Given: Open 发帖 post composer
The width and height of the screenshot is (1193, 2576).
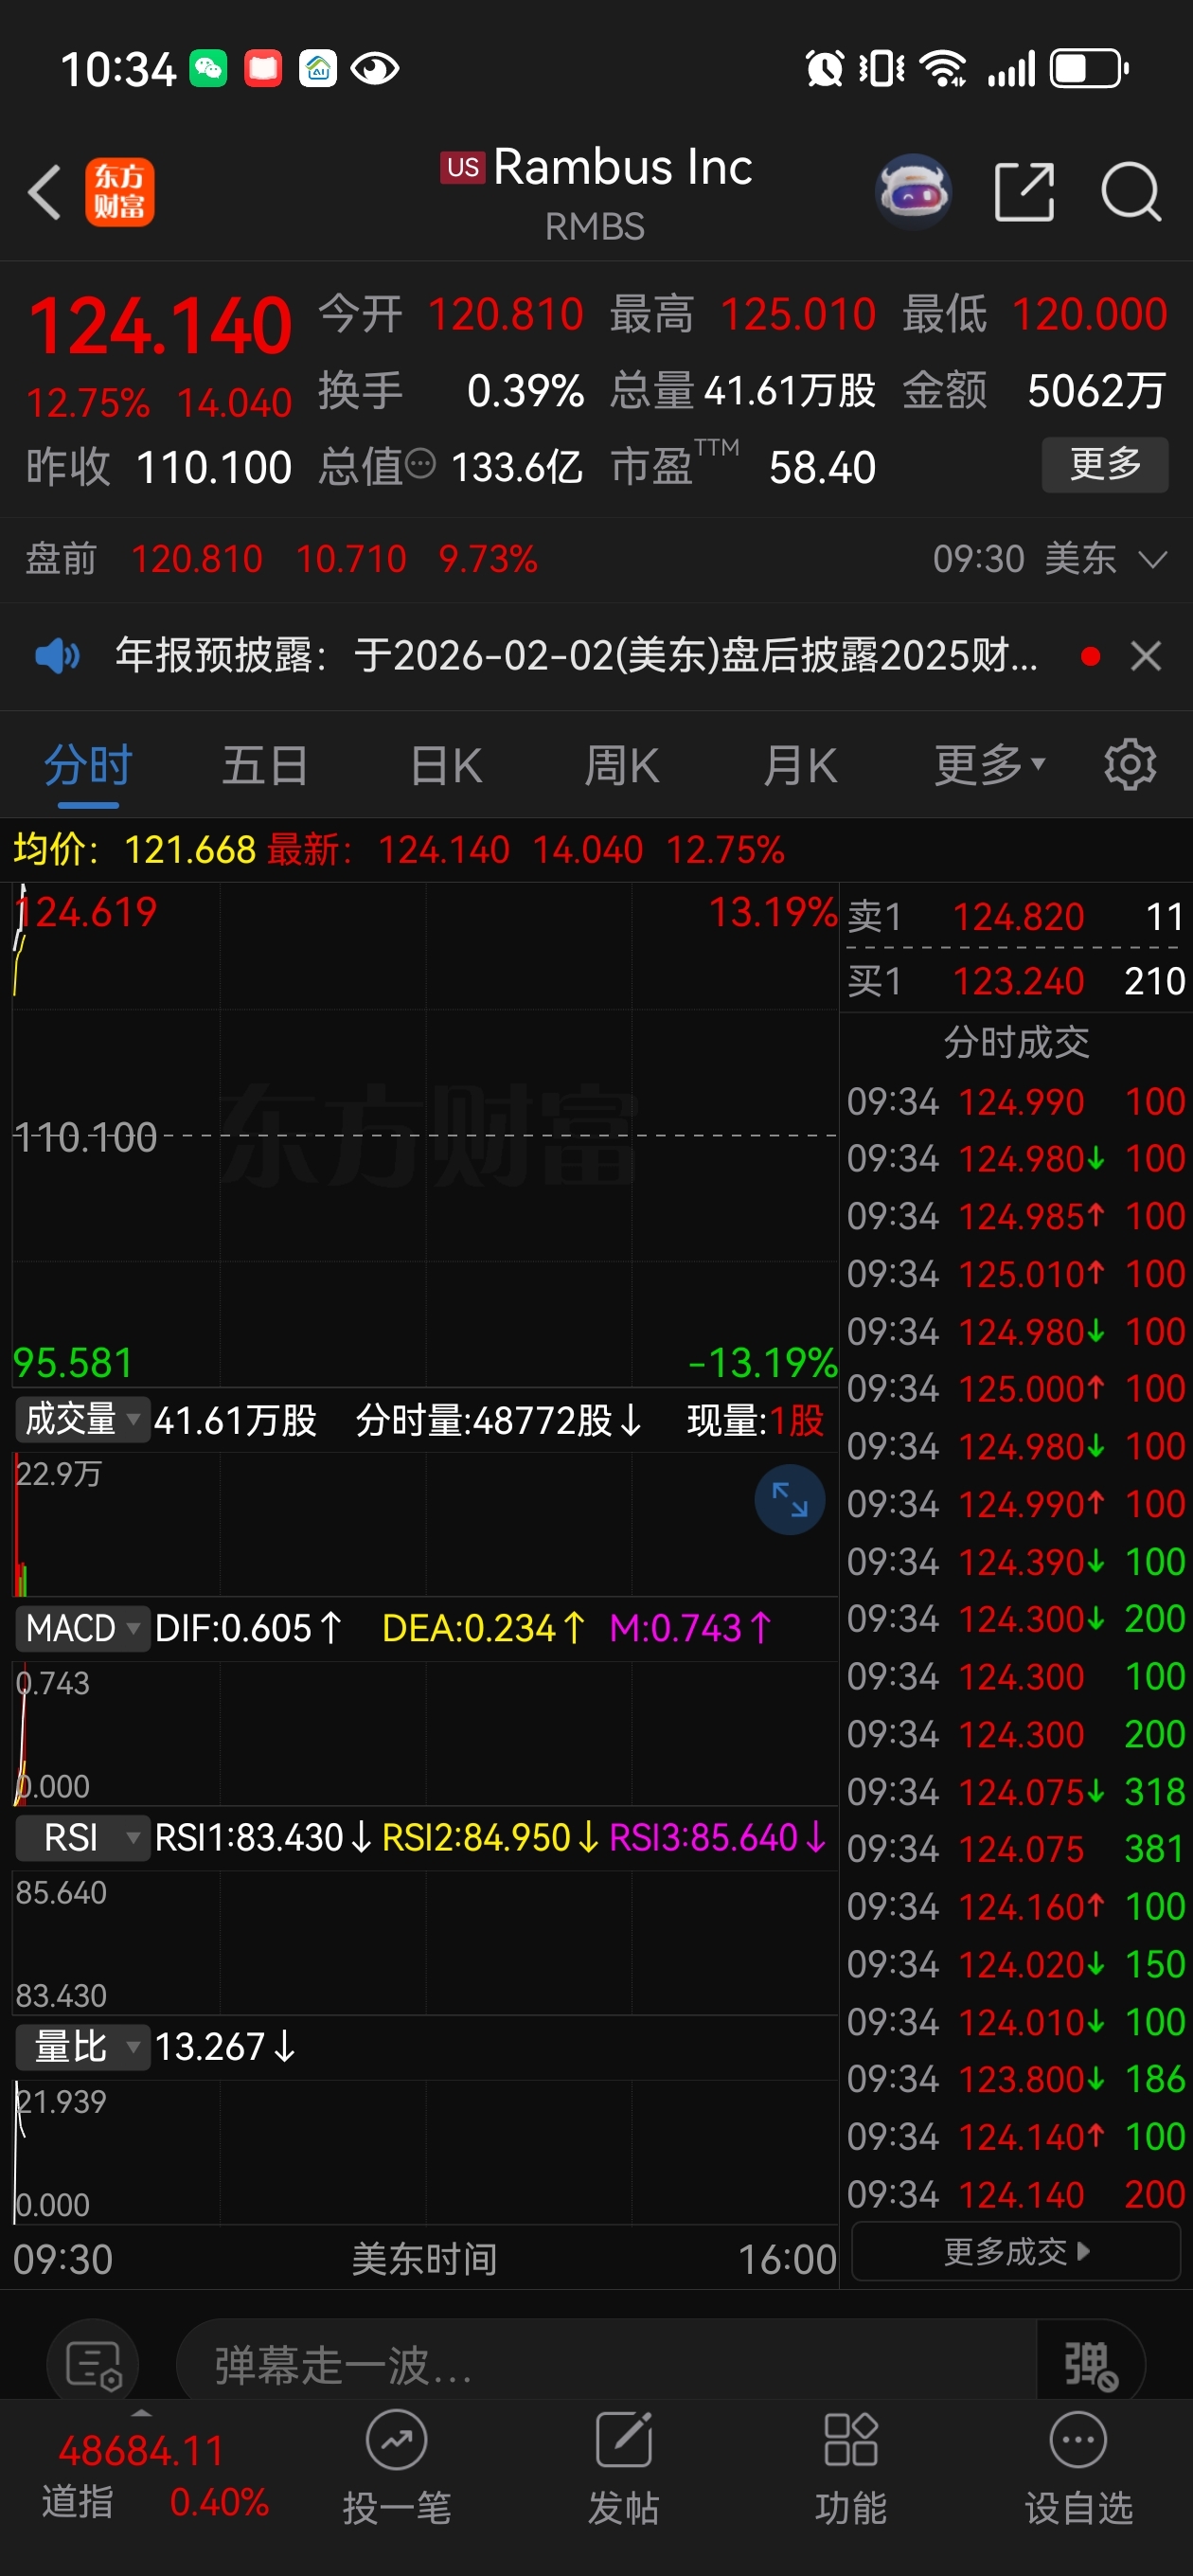Looking at the screenshot, I should (x=623, y=2439).
